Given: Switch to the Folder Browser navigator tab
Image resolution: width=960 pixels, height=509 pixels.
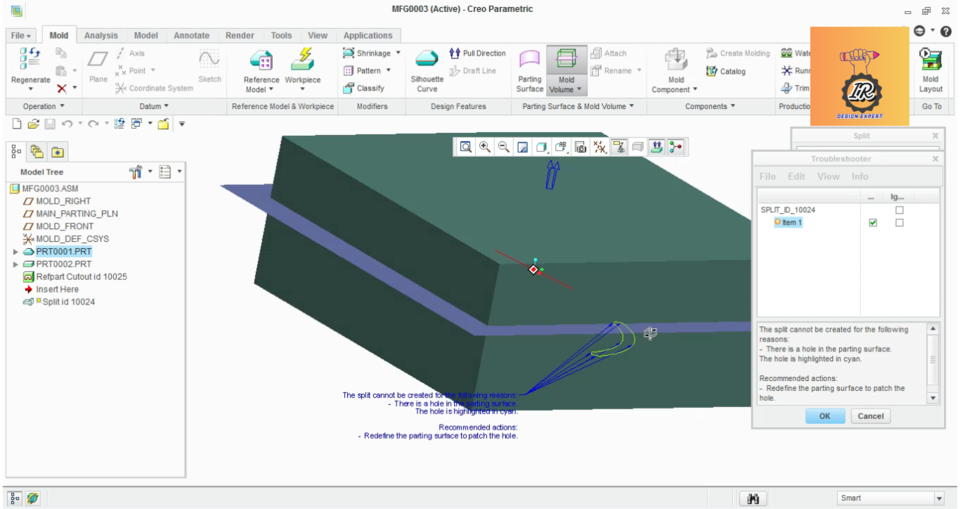Looking at the screenshot, I should pos(37,151).
